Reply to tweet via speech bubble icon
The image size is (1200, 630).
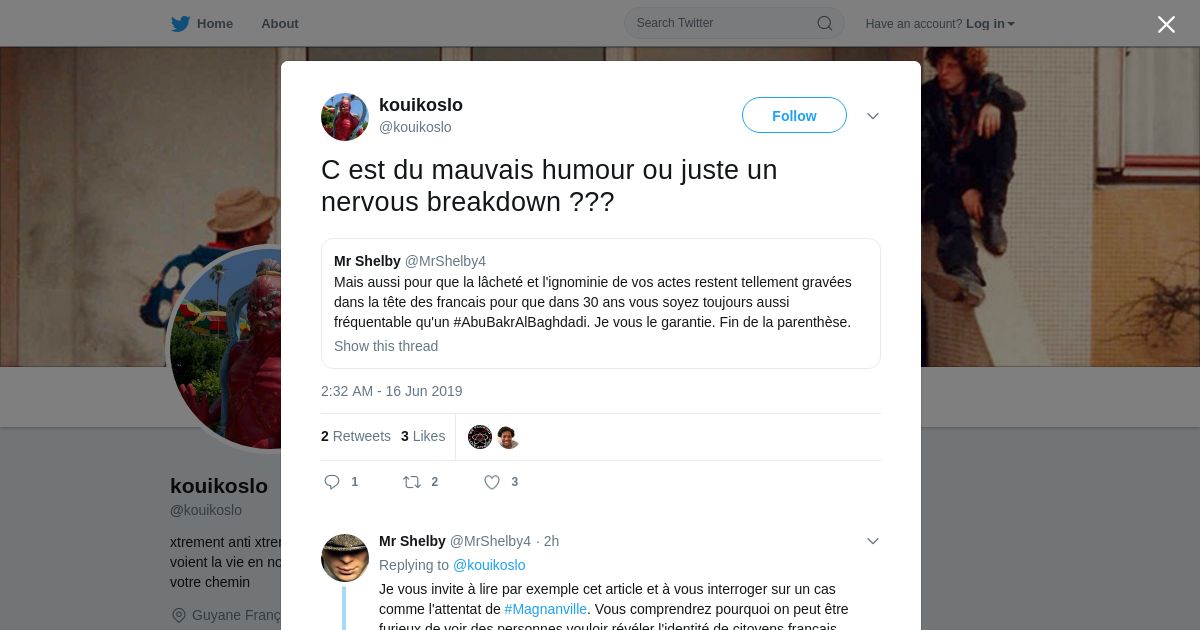click(332, 482)
